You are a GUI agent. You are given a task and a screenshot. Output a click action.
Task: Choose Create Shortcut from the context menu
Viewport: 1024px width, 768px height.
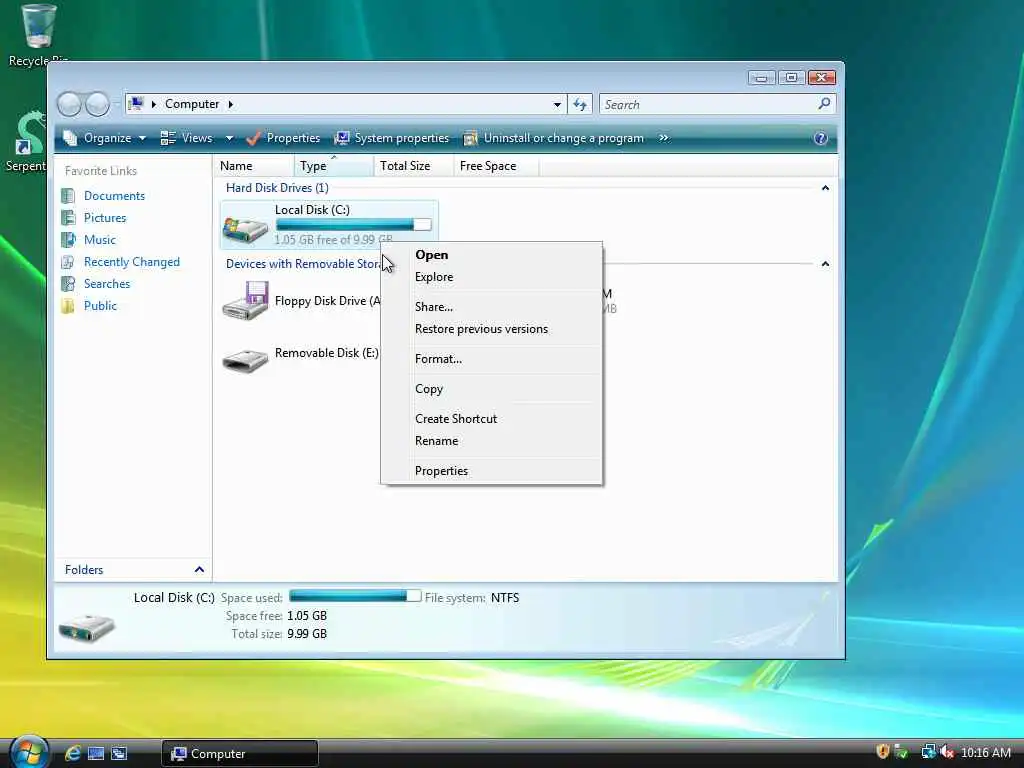[x=491, y=419]
